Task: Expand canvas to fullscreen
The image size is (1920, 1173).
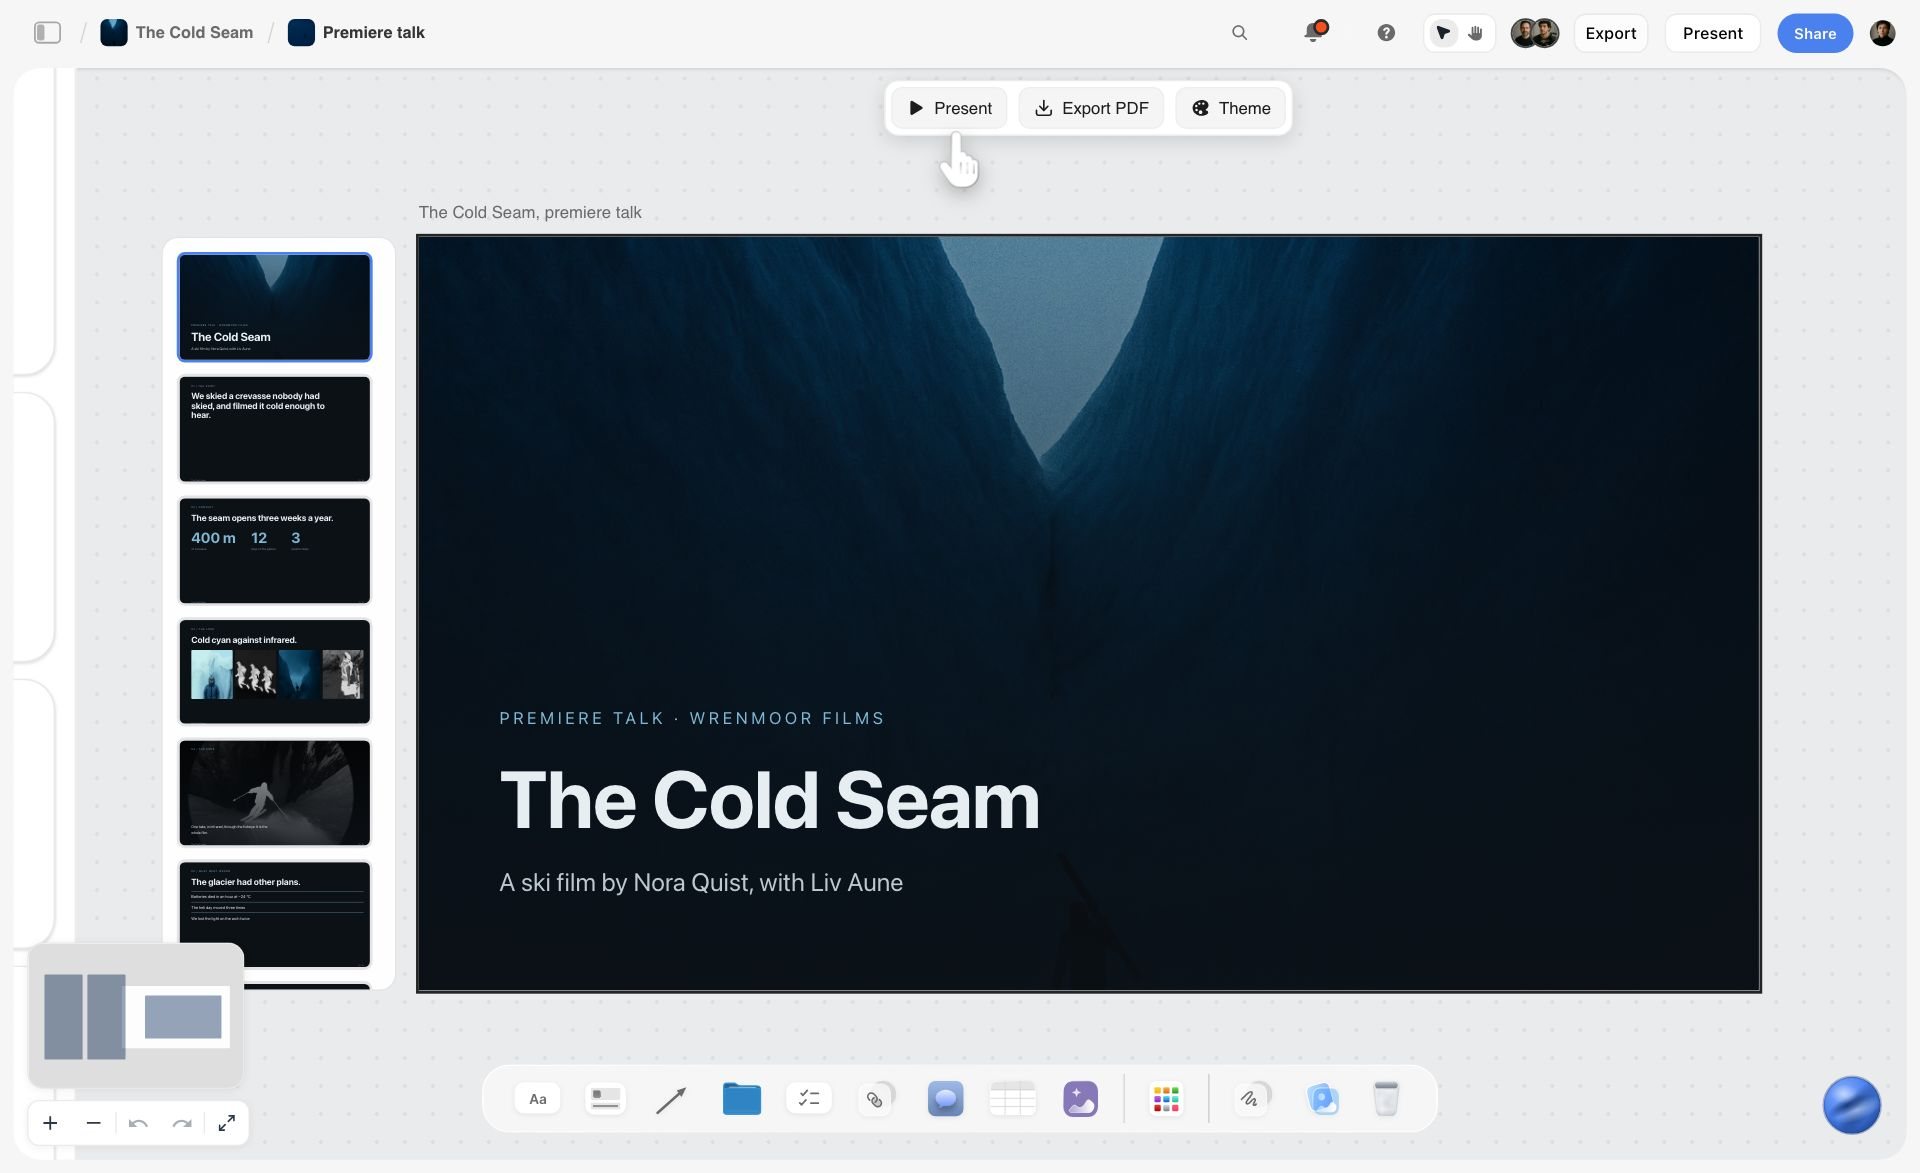Action: [227, 1123]
